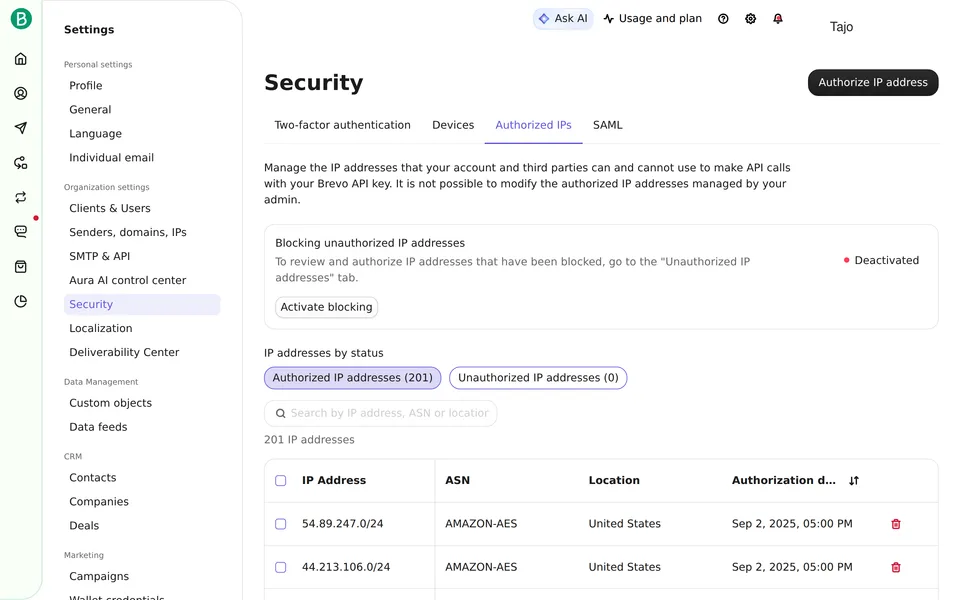Open Companies settings
This screenshot has height=600, width=960.
(99, 501)
